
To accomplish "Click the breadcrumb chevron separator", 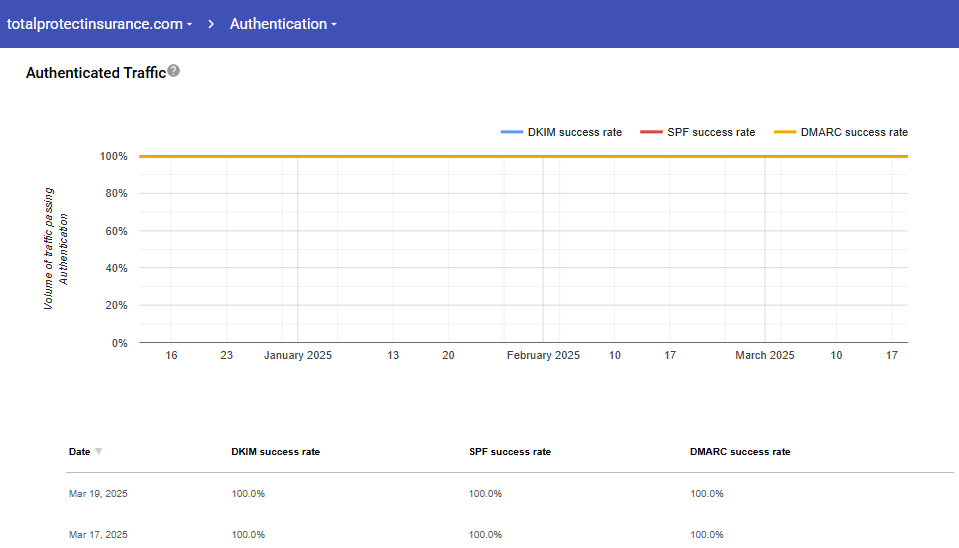I will click(x=212, y=24).
